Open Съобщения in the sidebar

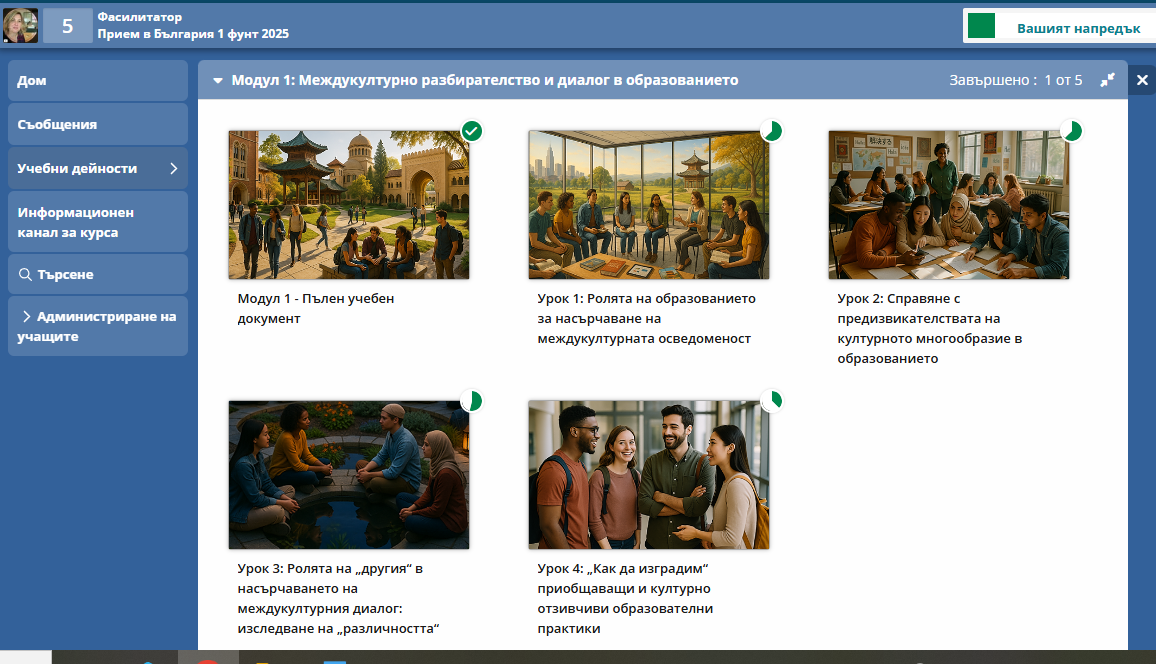point(97,124)
